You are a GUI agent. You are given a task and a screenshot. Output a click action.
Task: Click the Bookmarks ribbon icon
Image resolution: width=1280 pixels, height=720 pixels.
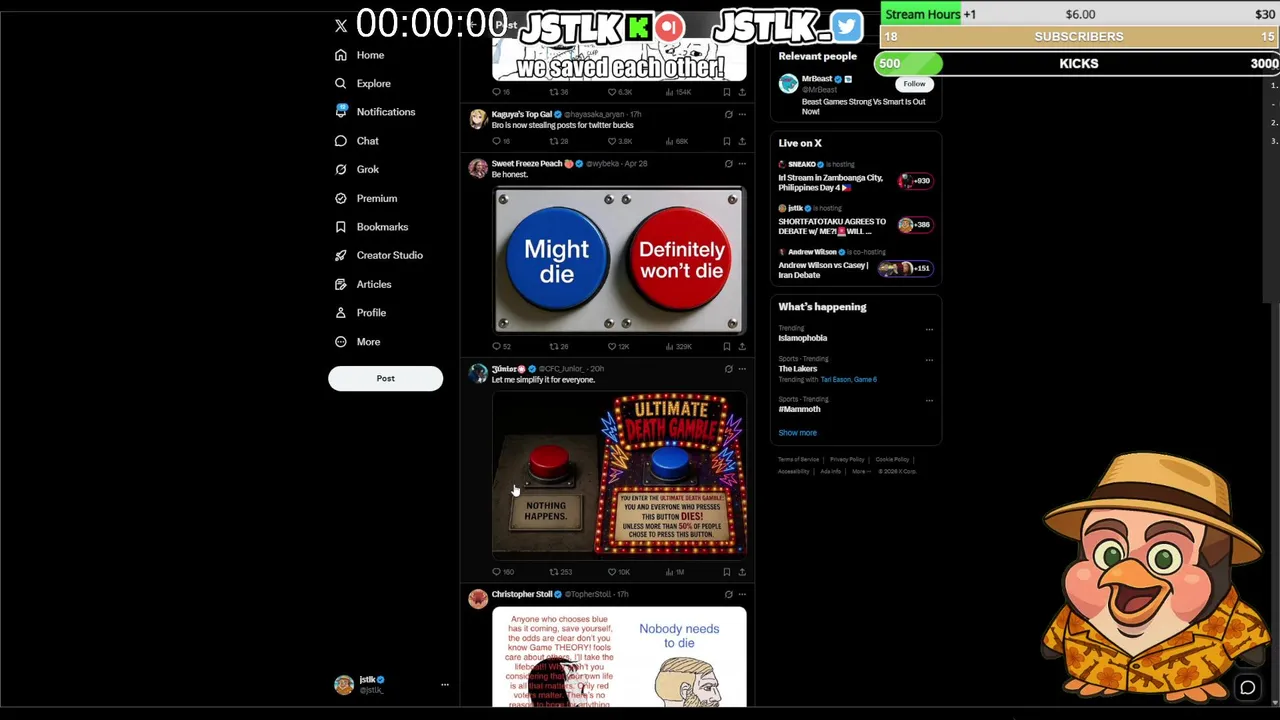[341, 227]
